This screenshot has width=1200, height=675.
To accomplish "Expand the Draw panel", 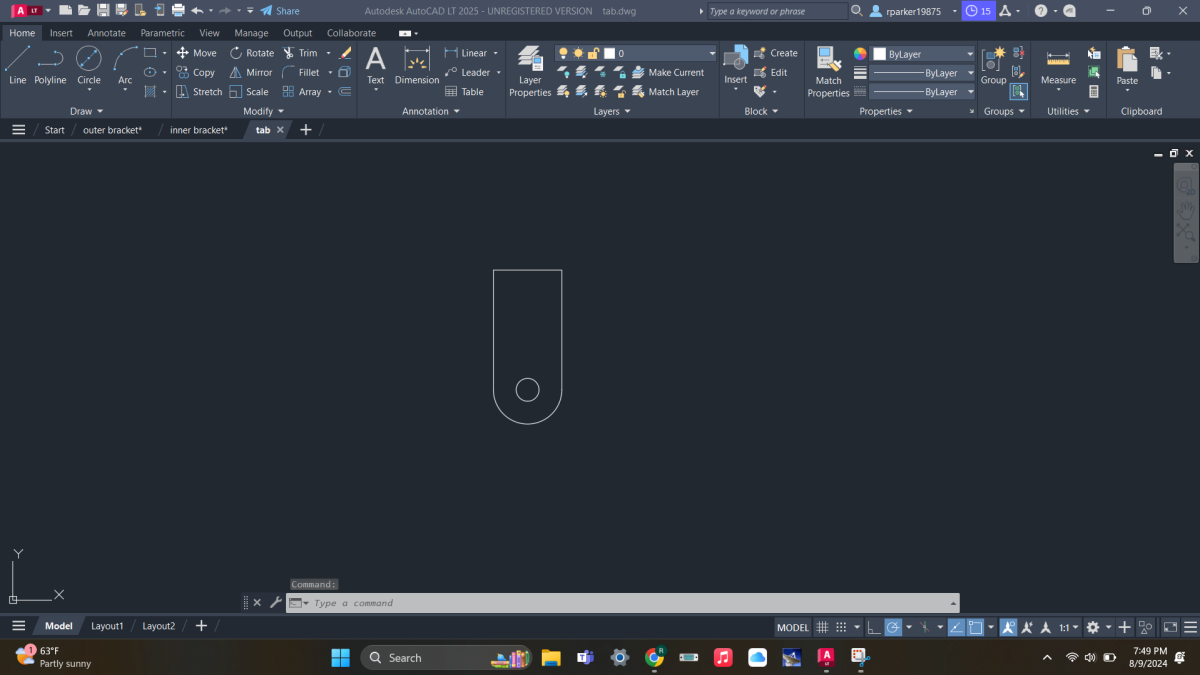I will coord(87,111).
